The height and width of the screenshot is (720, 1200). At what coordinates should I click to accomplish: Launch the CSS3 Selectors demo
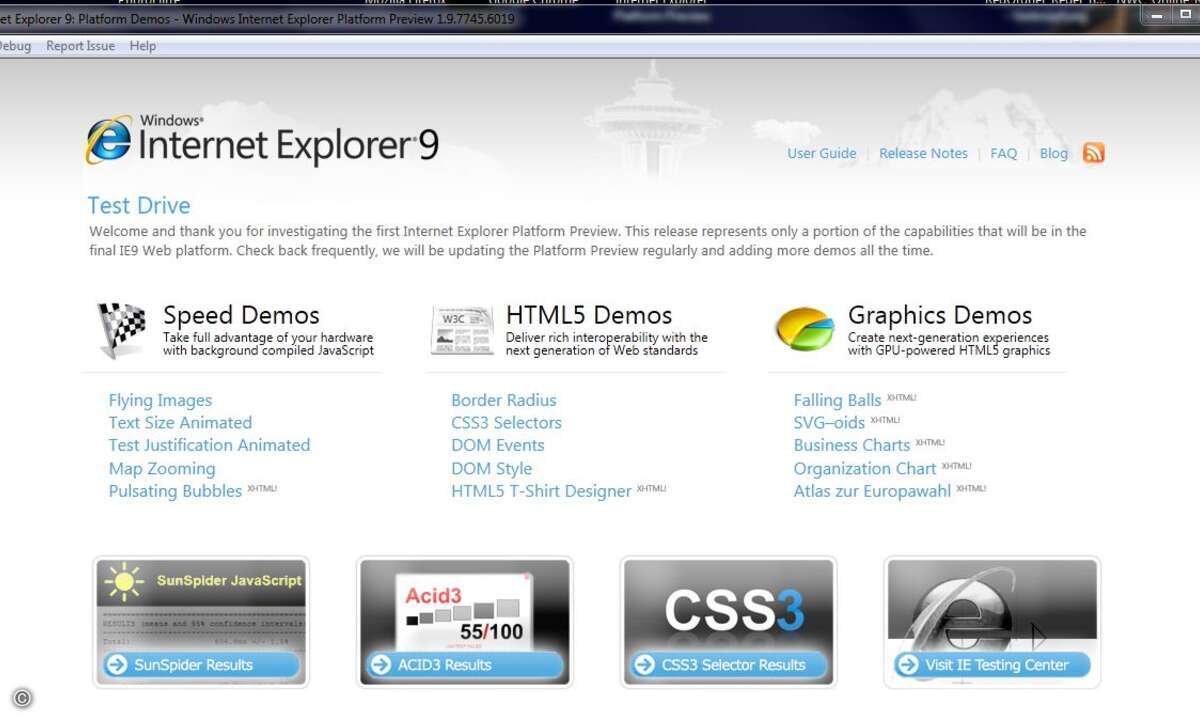tap(506, 423)
